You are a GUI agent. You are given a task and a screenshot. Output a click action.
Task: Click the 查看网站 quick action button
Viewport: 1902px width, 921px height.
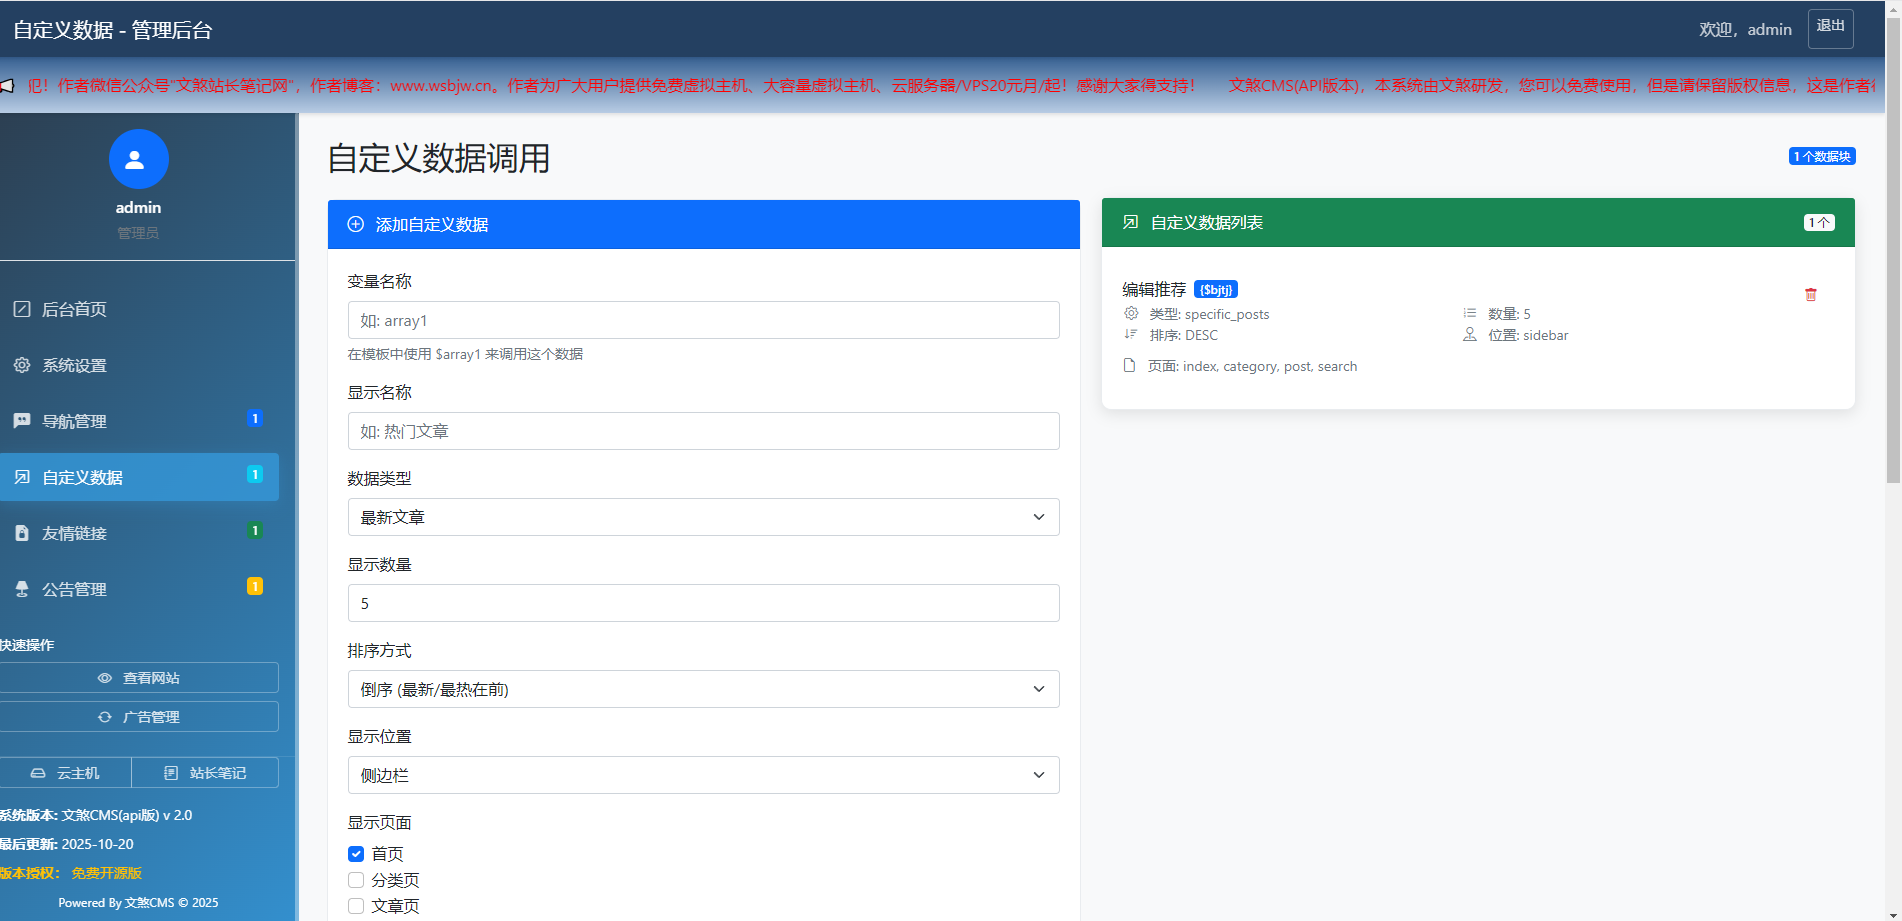point(139,678)
